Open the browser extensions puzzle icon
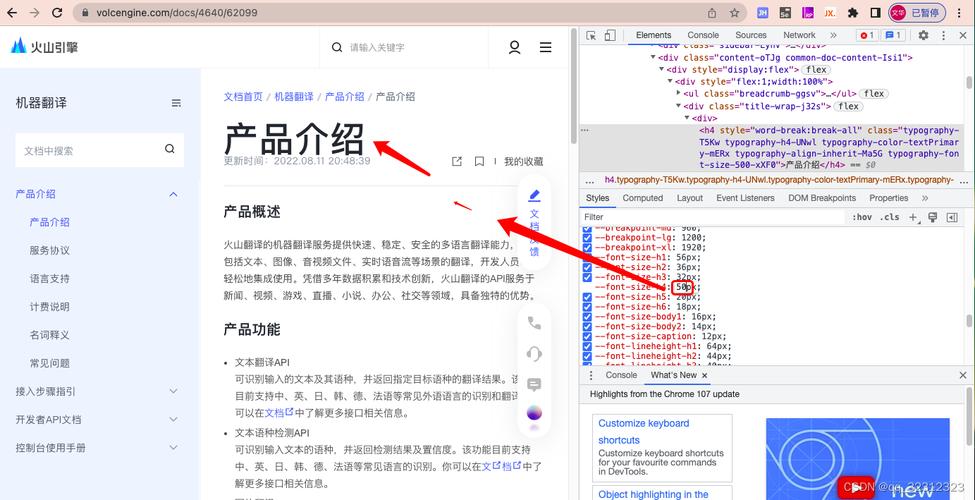The height and width of the screenshot is (500, 975). (853, 12)
